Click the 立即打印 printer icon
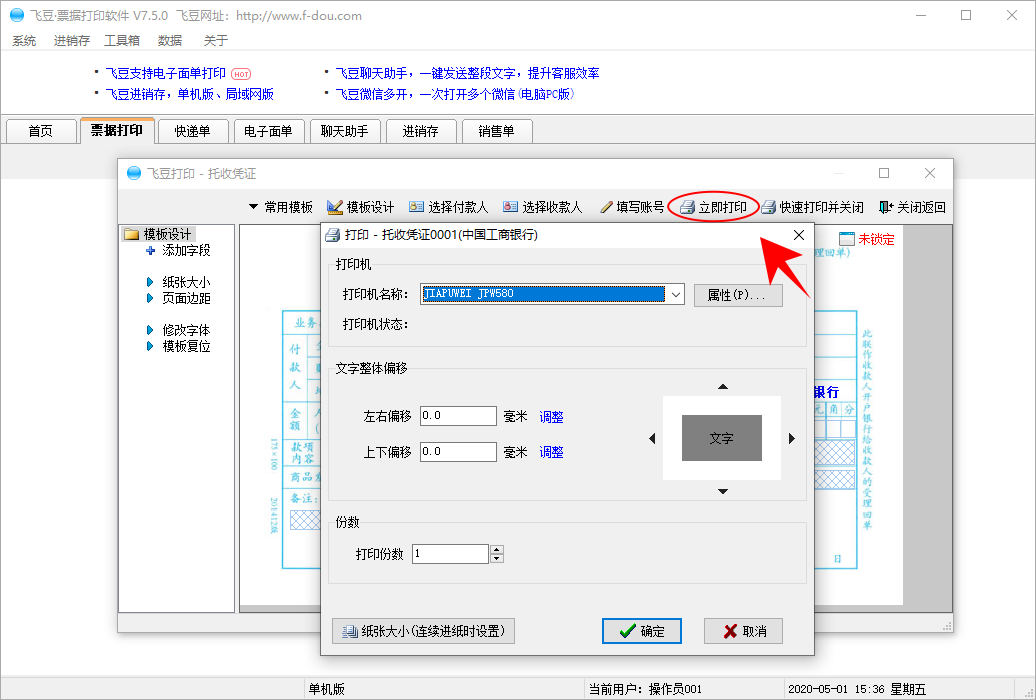 pos(687,207)
